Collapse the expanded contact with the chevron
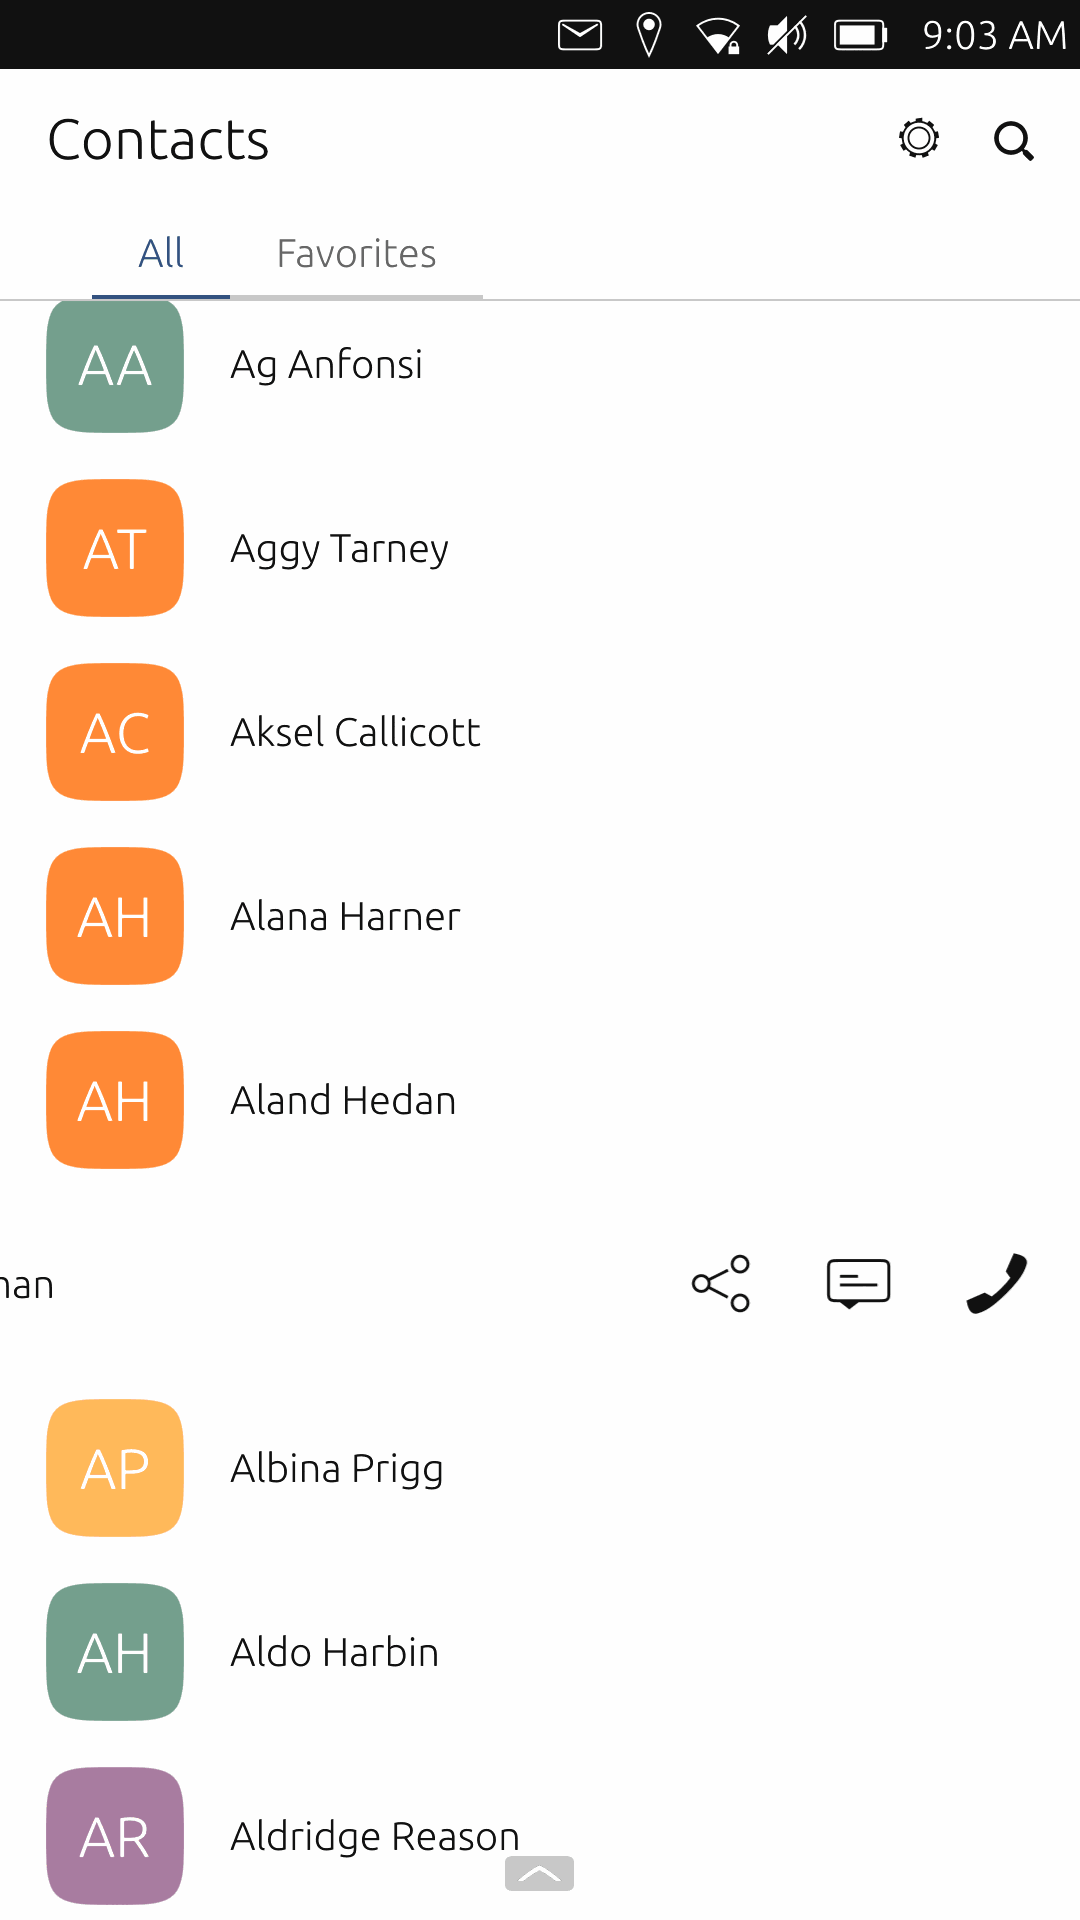Image resolution: width=1080 pixels, height=1920 pixels. 539,1874
